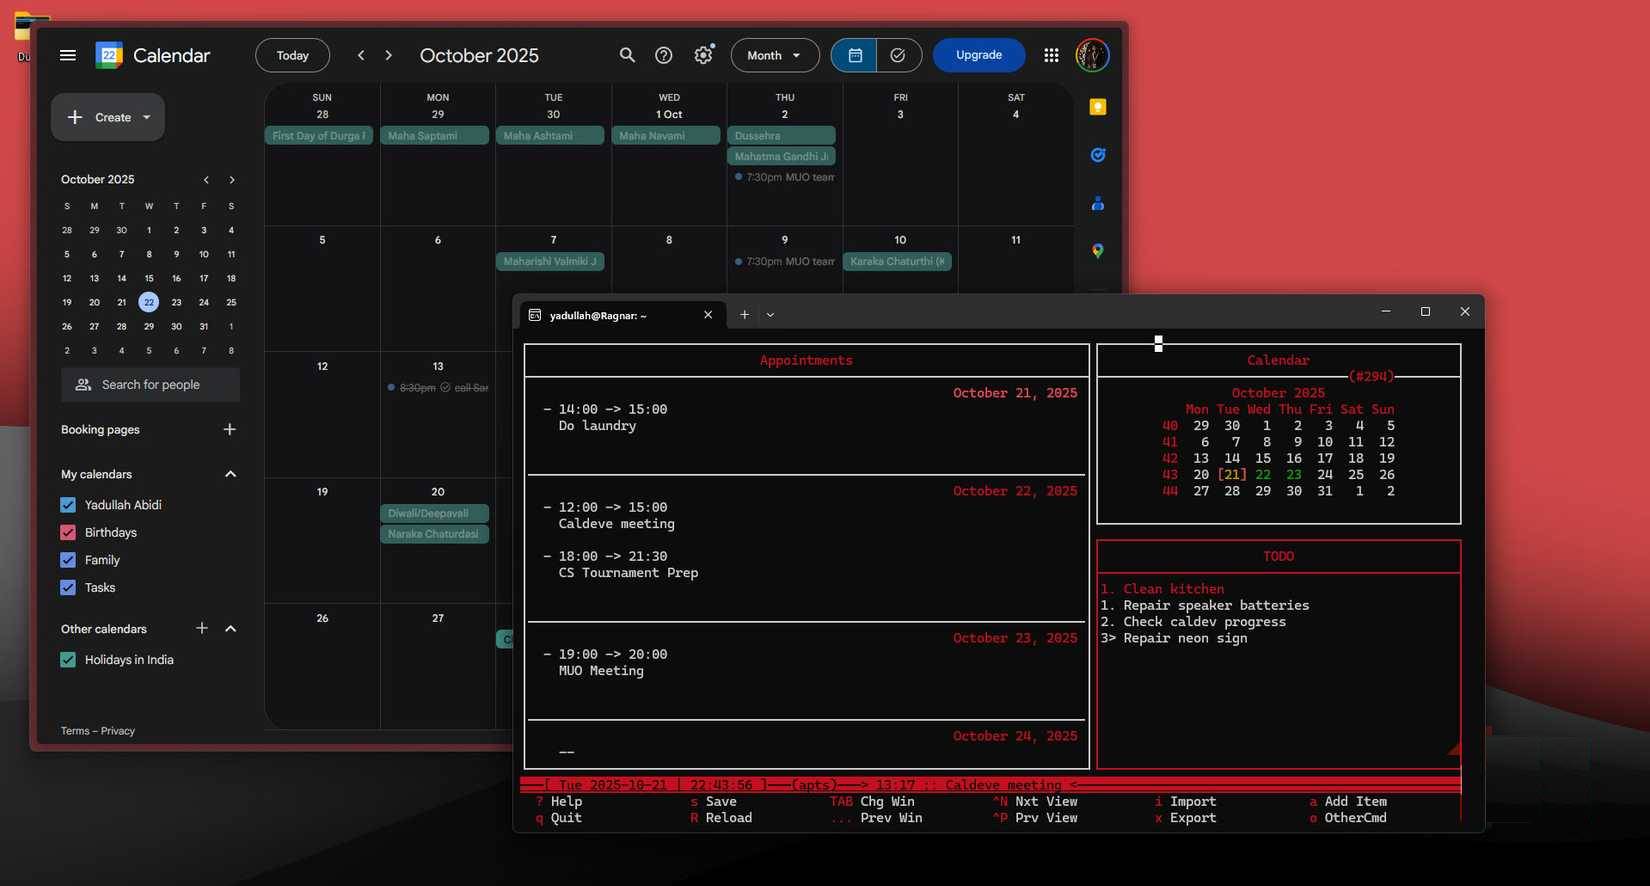
Task: Open the terminal new tab dropdown arrow
Action: pyautogui.click(x=770, y=315)
